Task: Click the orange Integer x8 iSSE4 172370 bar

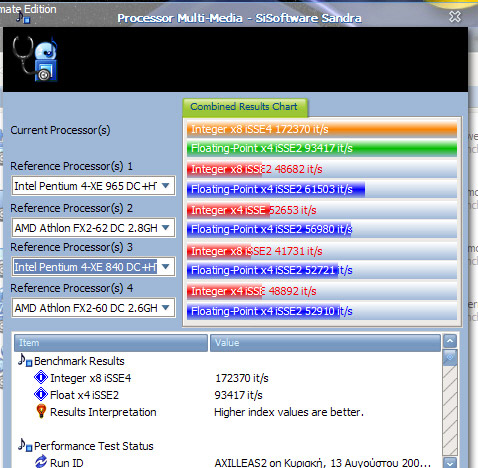Action: click(x=322, y=129)
